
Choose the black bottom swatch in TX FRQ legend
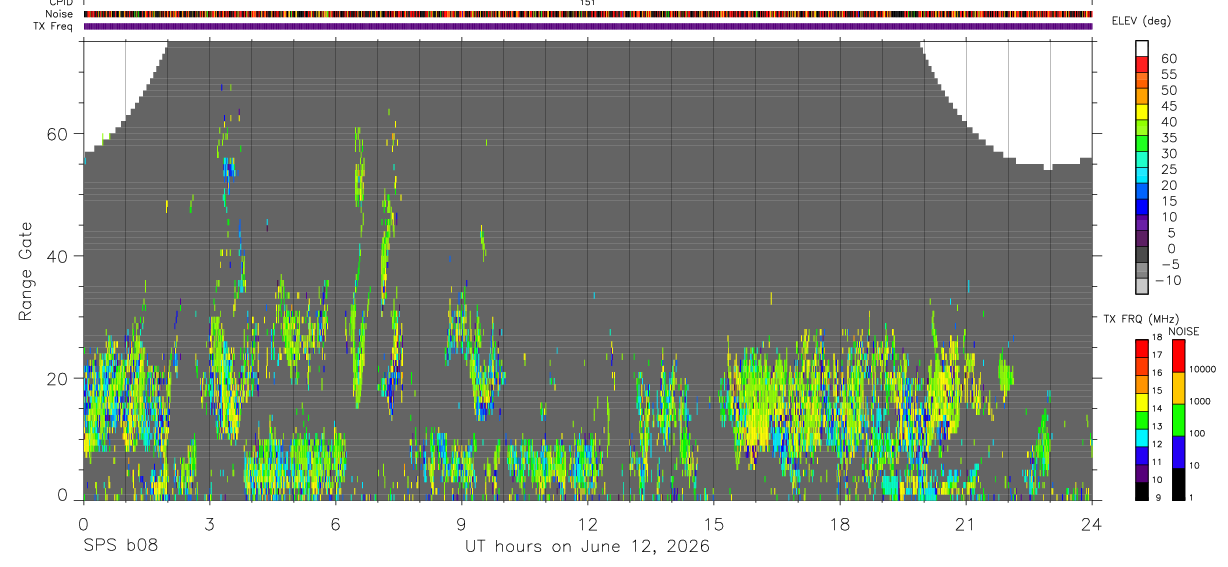pyautogui.click(x=1142, y=493)
